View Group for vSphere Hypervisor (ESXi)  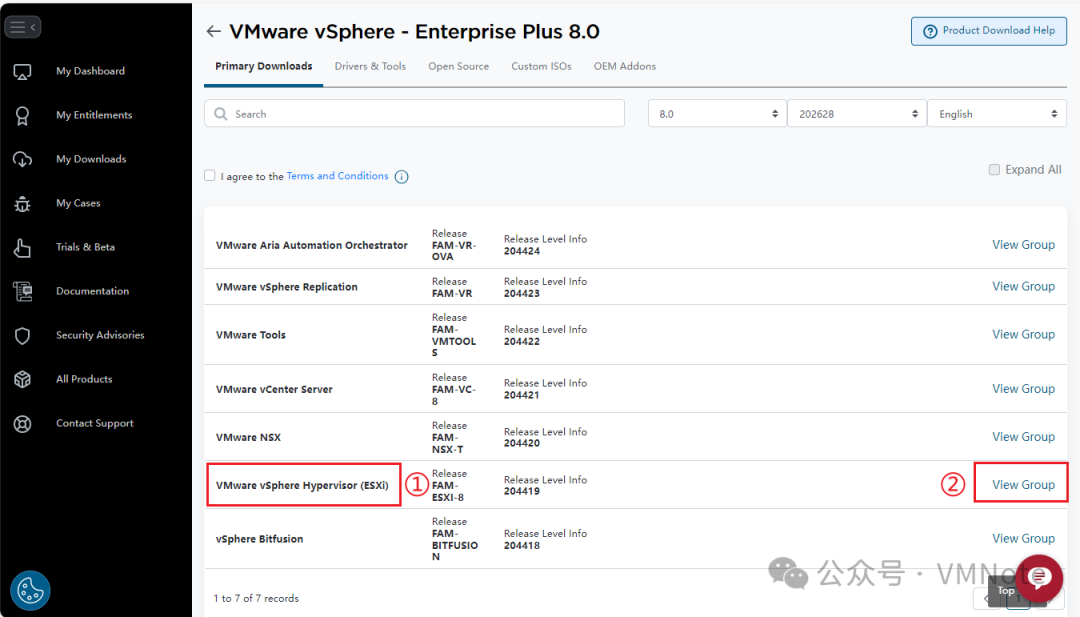tap(1023, 485)
